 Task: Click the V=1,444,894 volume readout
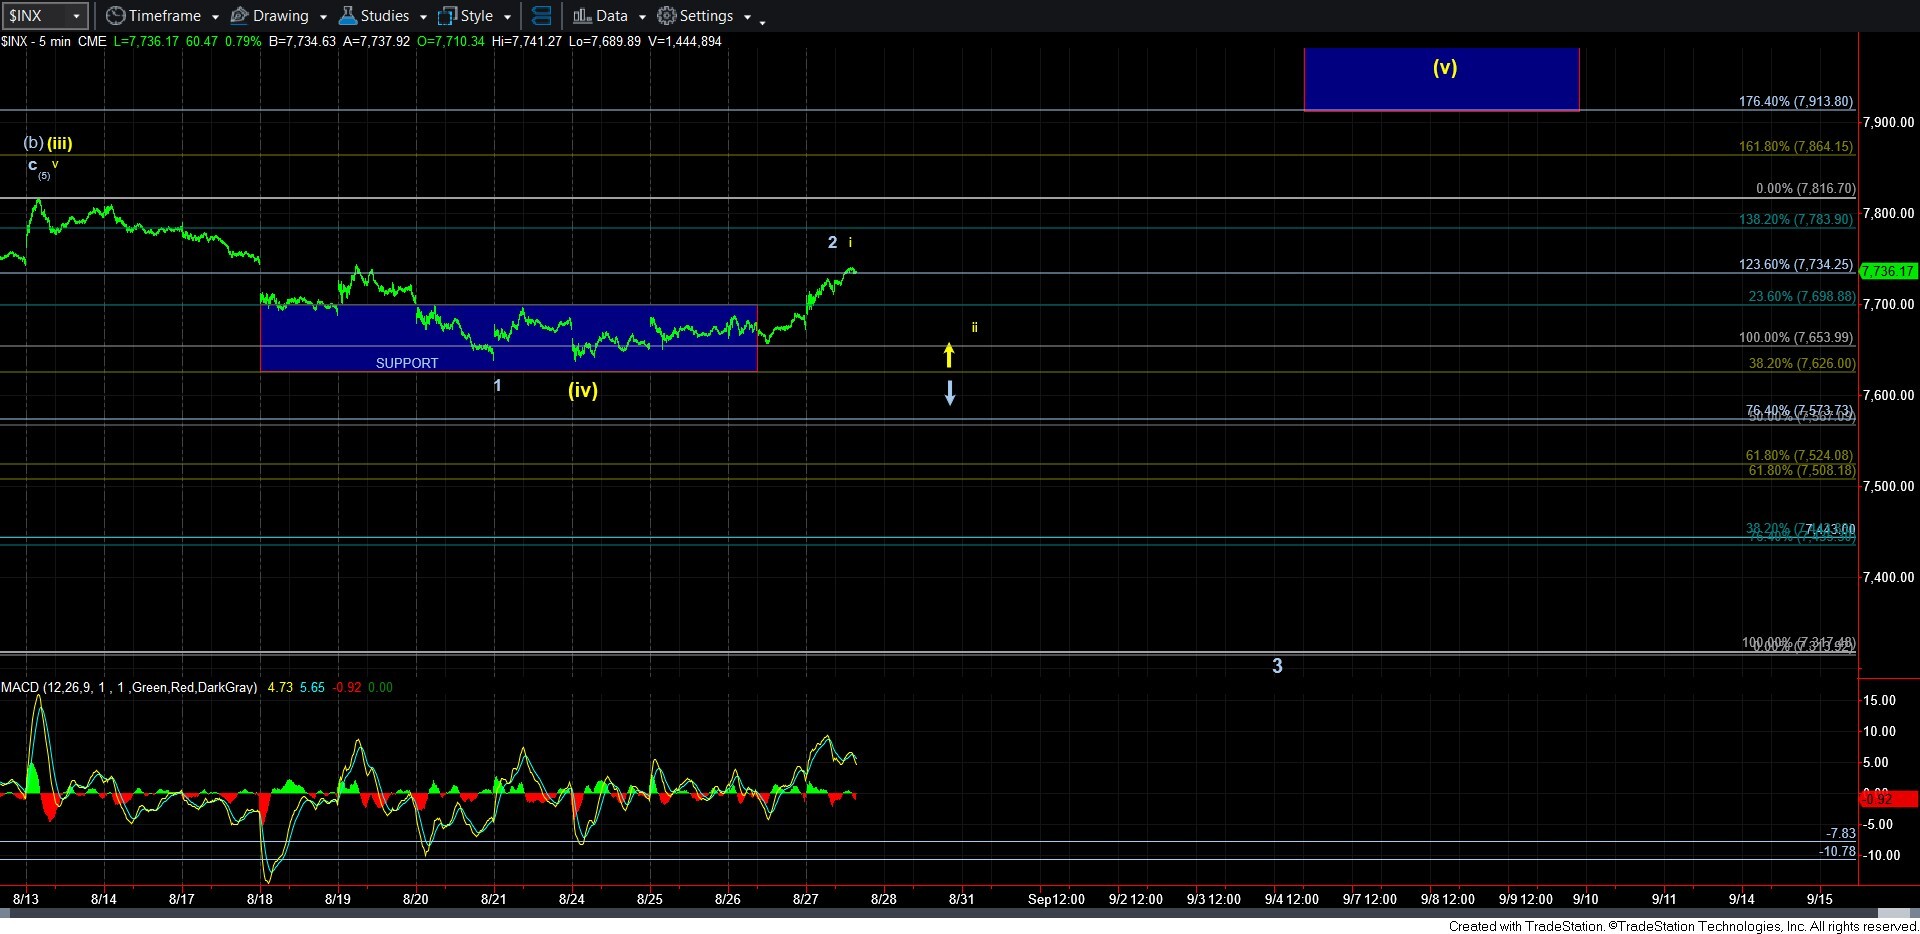click(x=684, y=41)
